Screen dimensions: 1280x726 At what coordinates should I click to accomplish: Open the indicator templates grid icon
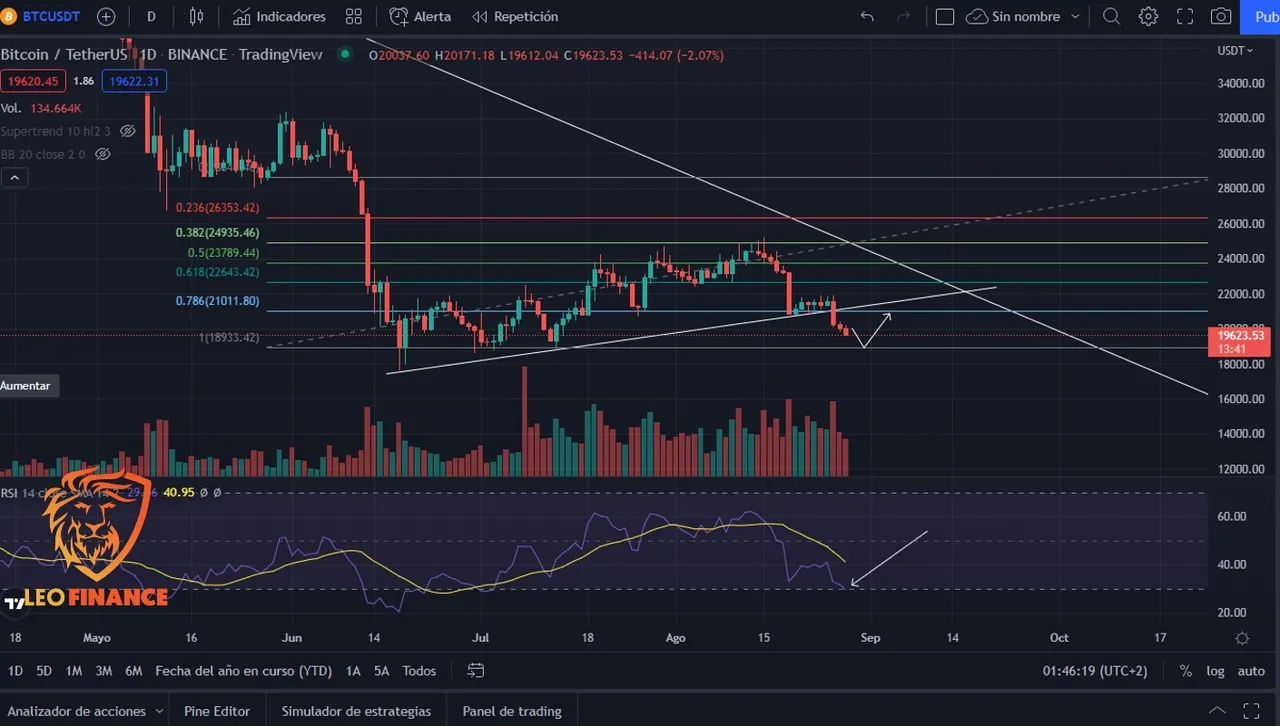tap(353, 17)
